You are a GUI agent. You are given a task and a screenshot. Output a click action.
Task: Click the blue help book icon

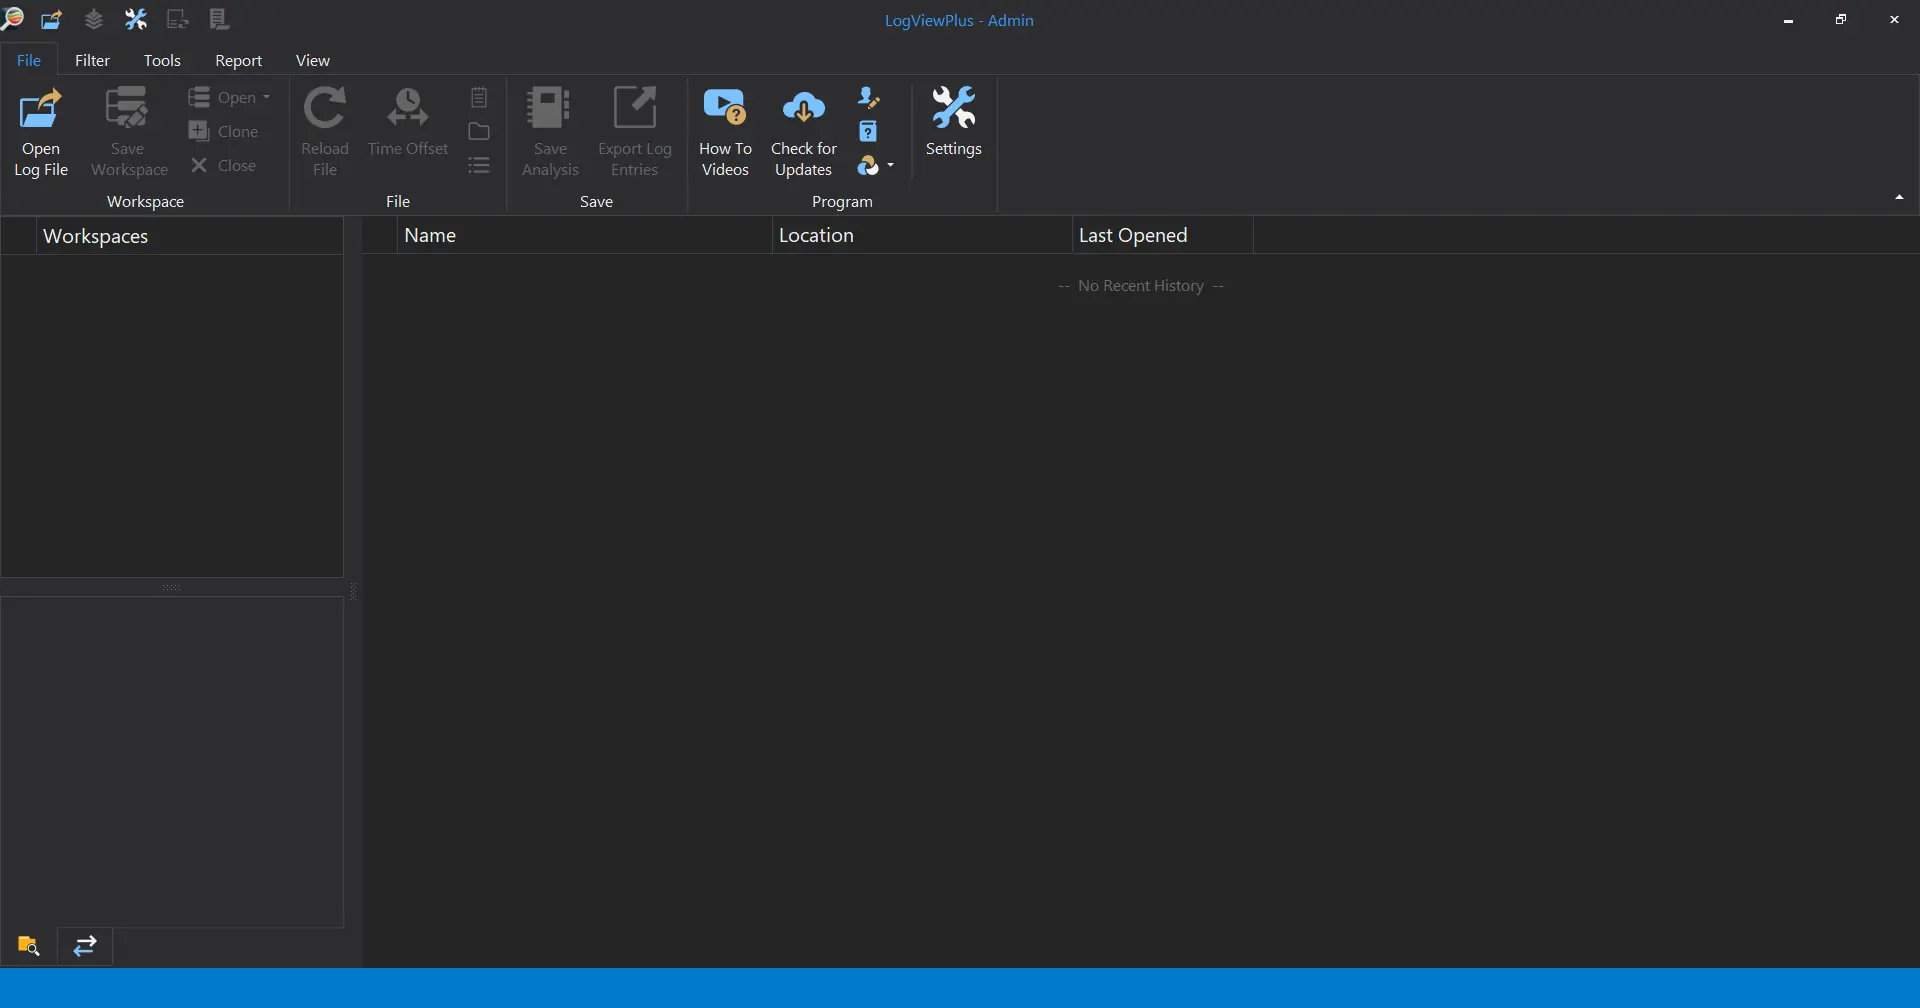[869, 131]
